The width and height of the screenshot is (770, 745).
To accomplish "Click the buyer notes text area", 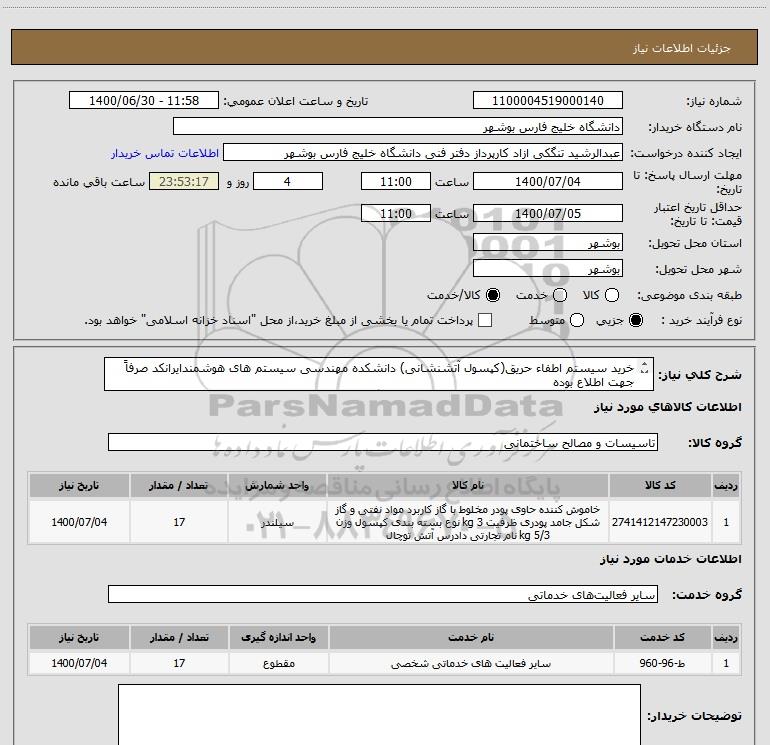I will 380,715.
